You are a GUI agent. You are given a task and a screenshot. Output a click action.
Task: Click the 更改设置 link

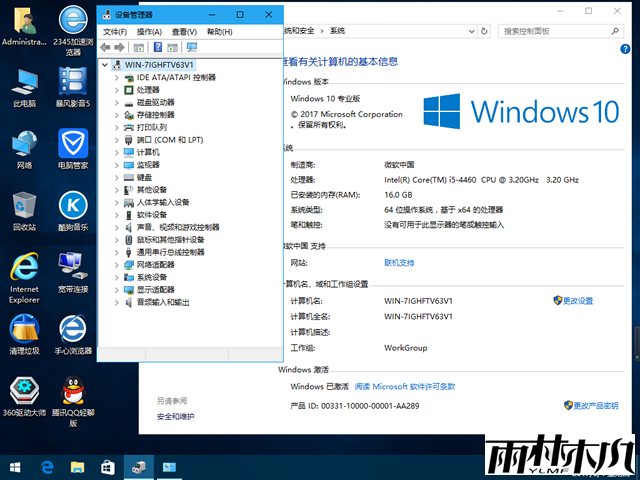pyautogui.click(x=577, y=300)
